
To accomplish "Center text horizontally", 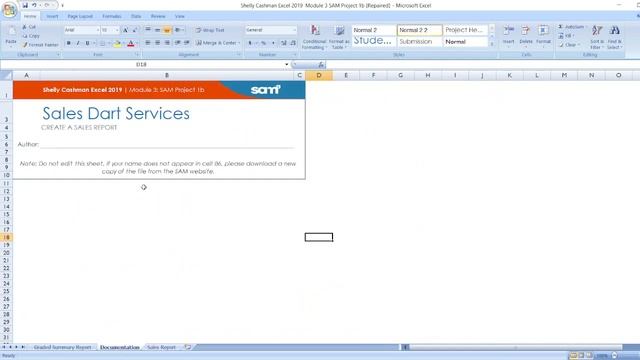I will click(x=157, y=43).
